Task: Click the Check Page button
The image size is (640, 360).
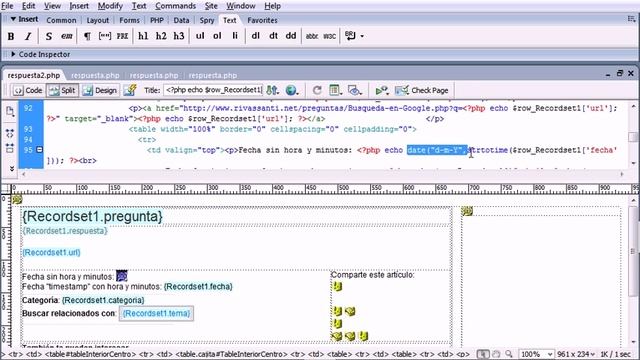Action: [x=422, y=90]
